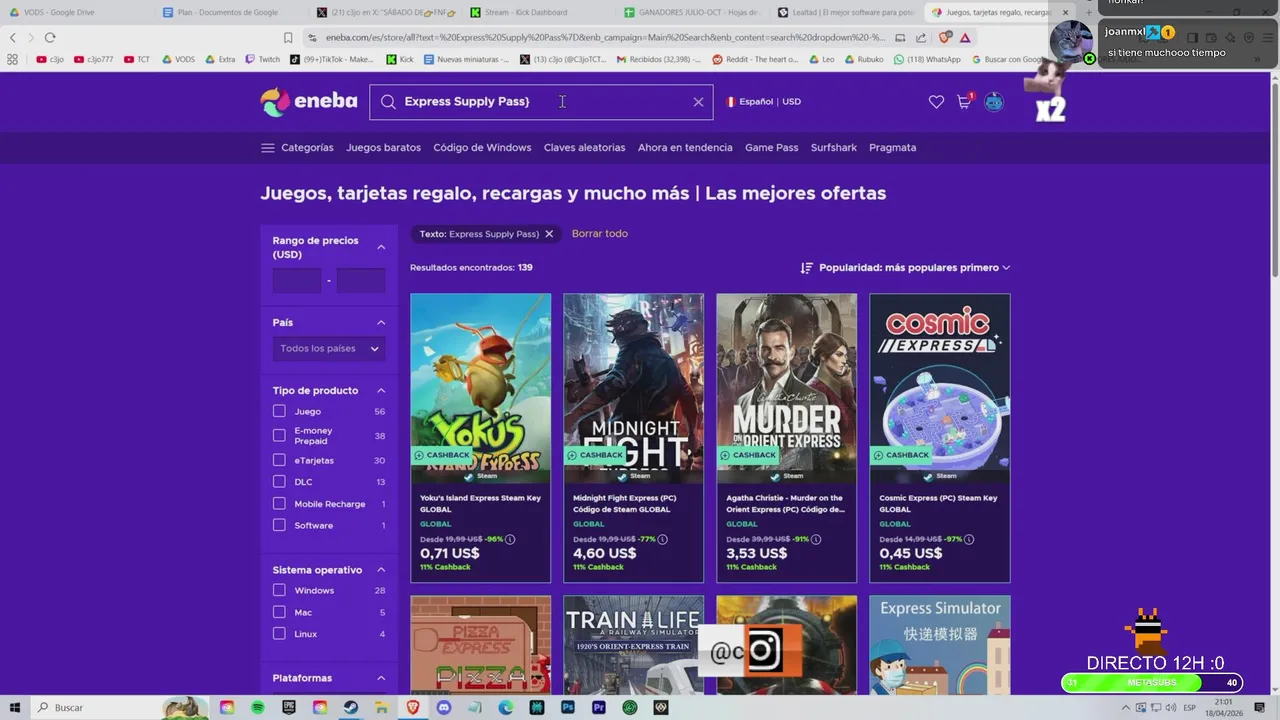Open the Twitch bookmark
1280x720 pixels.
[x=263, y=59]
